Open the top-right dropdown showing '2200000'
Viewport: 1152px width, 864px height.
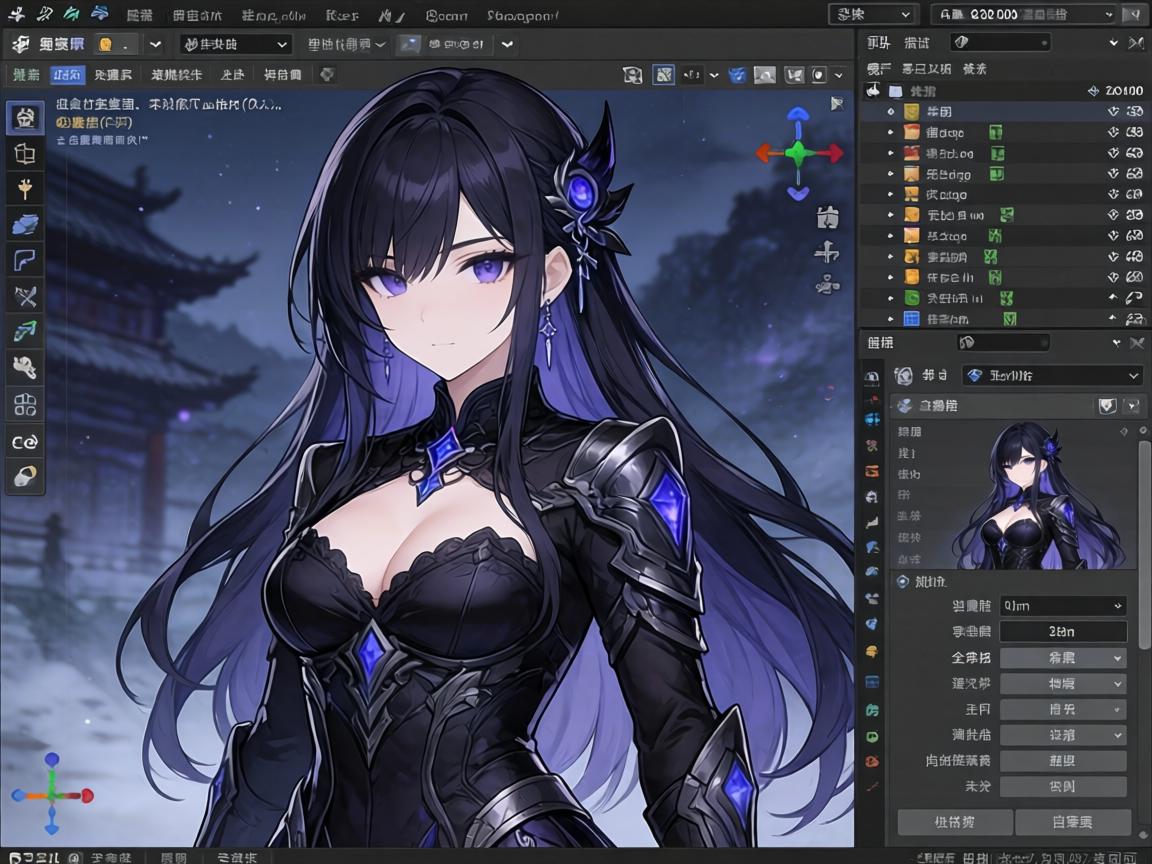point(1023,14)
